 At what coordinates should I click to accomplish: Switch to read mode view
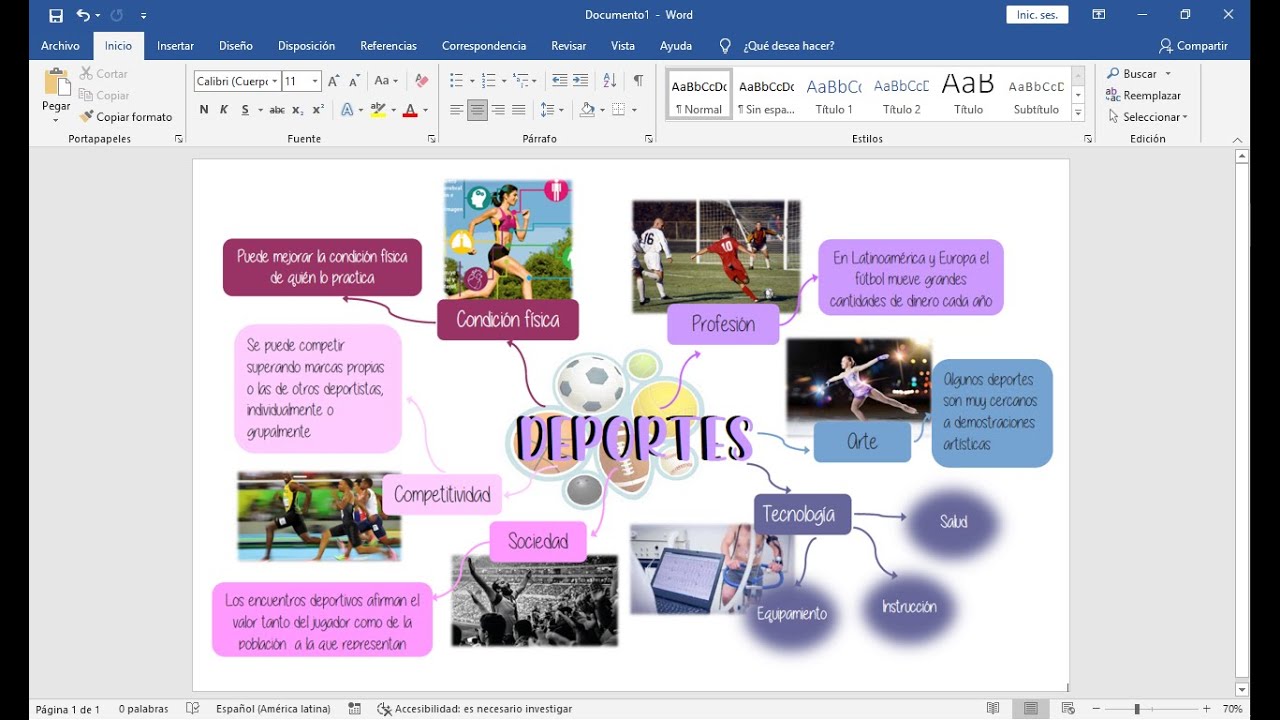[x=993, y=709]
